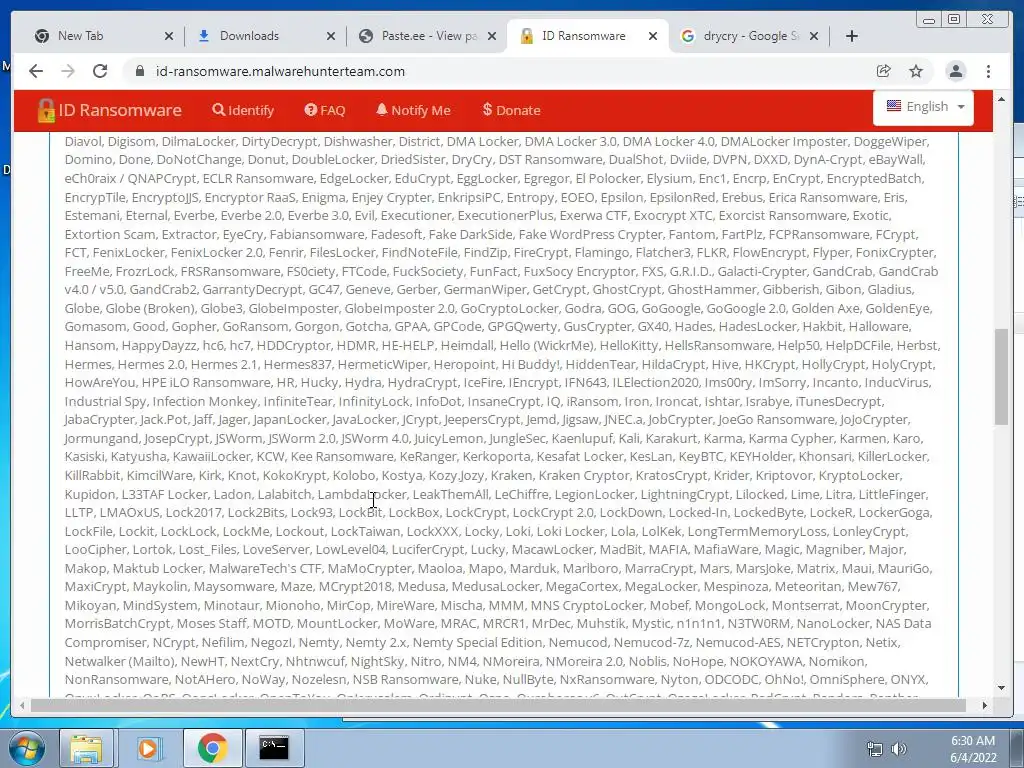This screenshot has height=768, width=1024.
Task: Close the ID Ransomware tab
Action: pyautogui.click(x=653, y=36)
